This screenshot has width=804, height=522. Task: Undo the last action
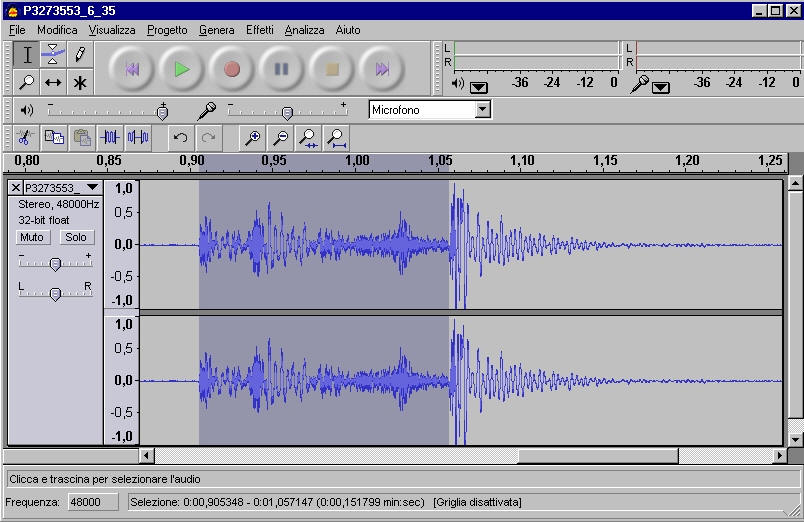click(x=180, y=137)
